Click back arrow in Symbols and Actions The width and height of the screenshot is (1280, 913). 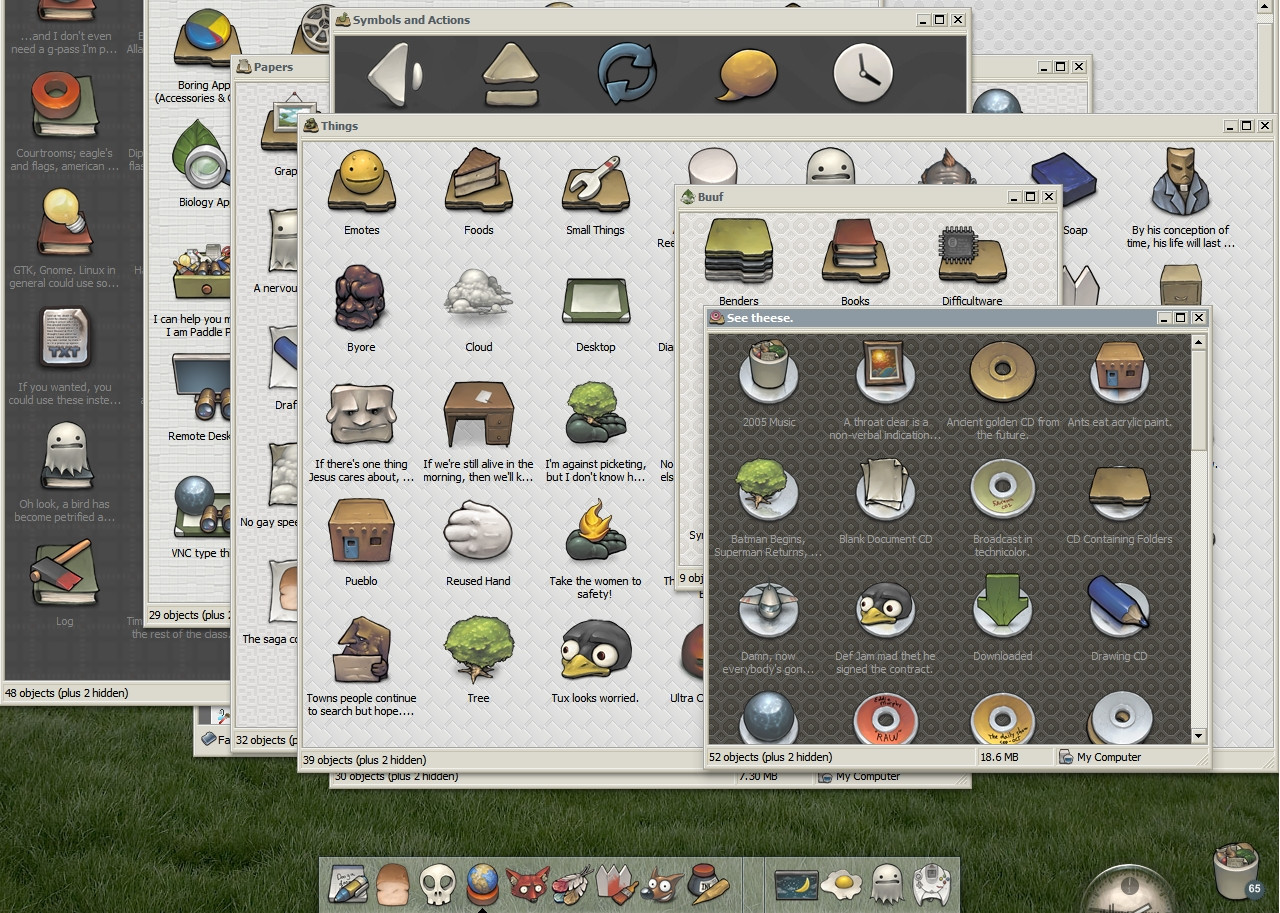pyautogui.click(x=394, y=73)
